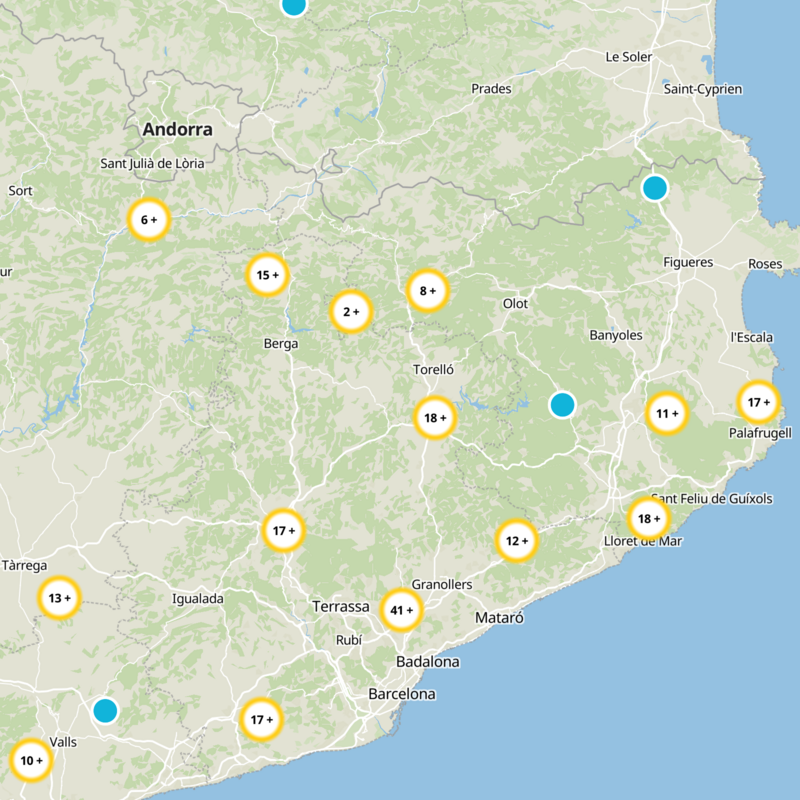Click the Berga town label
800x800 pixels.
click(281, 344)
